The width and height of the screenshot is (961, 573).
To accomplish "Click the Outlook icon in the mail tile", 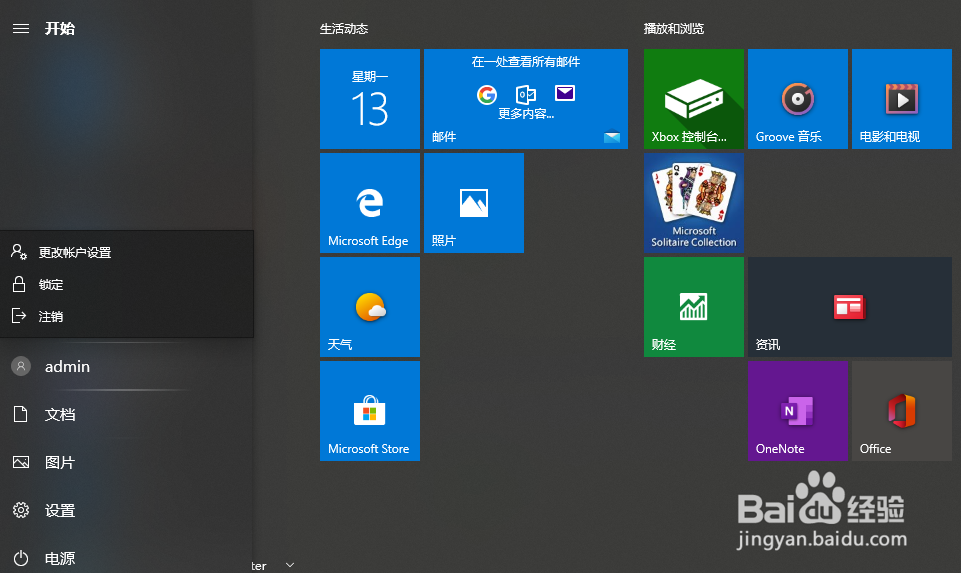I will (526, 94).
